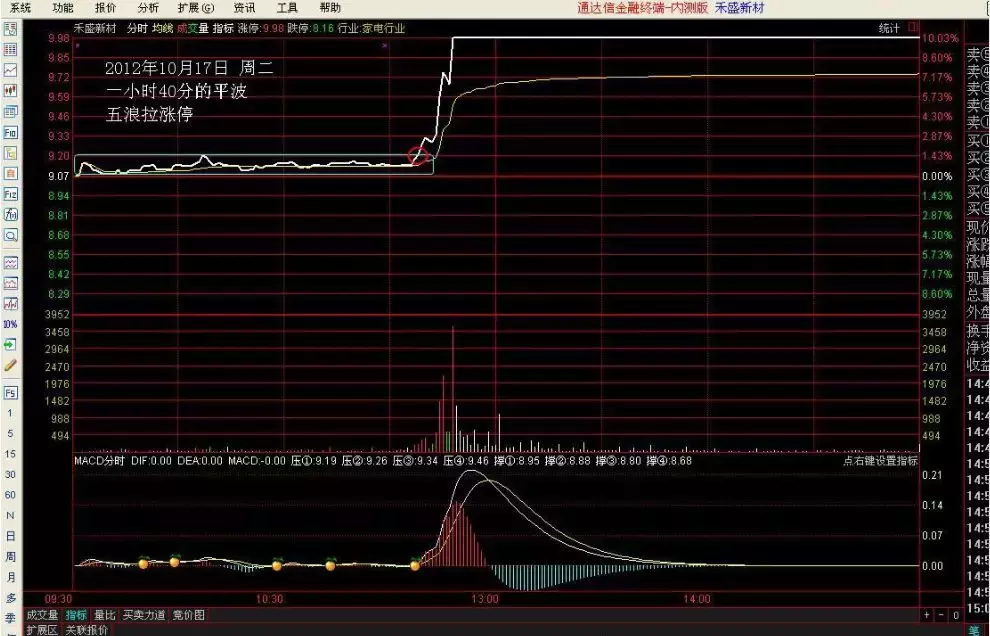Screen dimensions: 990x636
Task: Open the 工具 menu
Action: 287,8
